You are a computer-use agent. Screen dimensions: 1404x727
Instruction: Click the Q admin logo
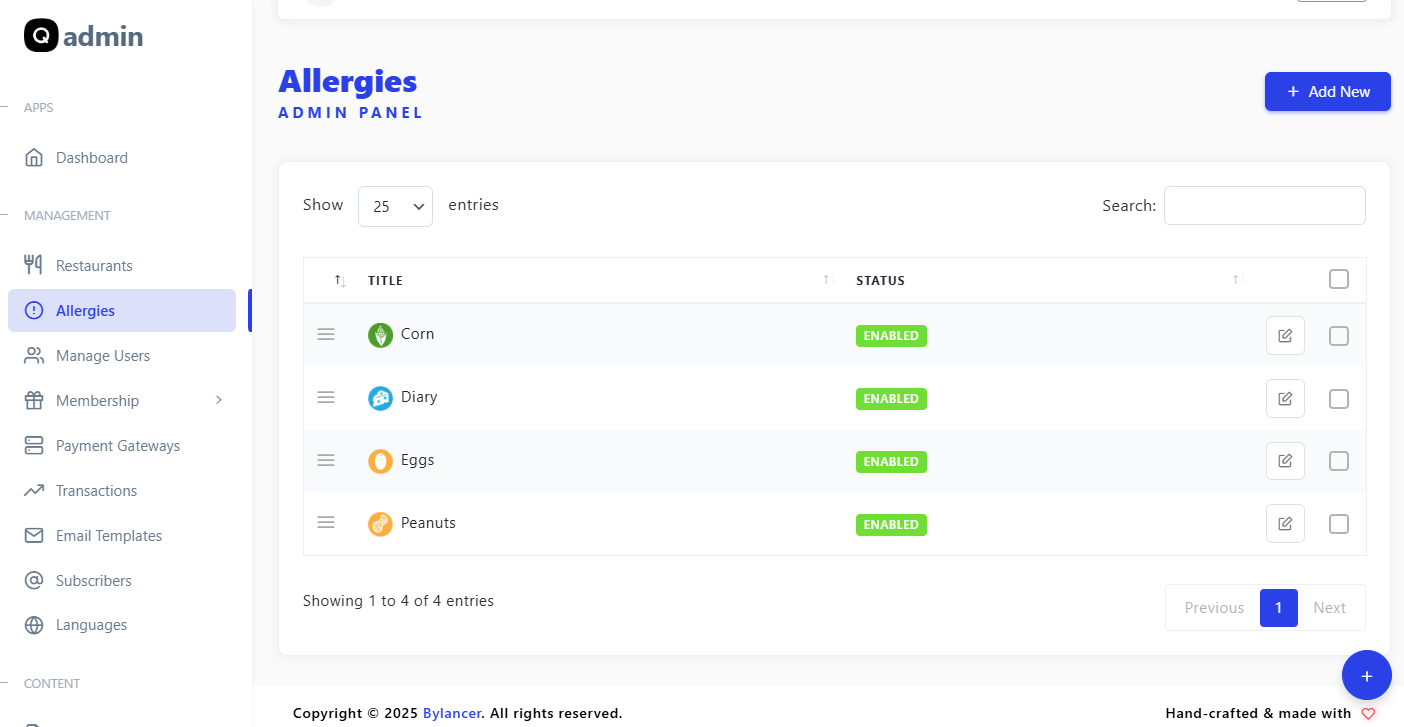coord(84,37)
